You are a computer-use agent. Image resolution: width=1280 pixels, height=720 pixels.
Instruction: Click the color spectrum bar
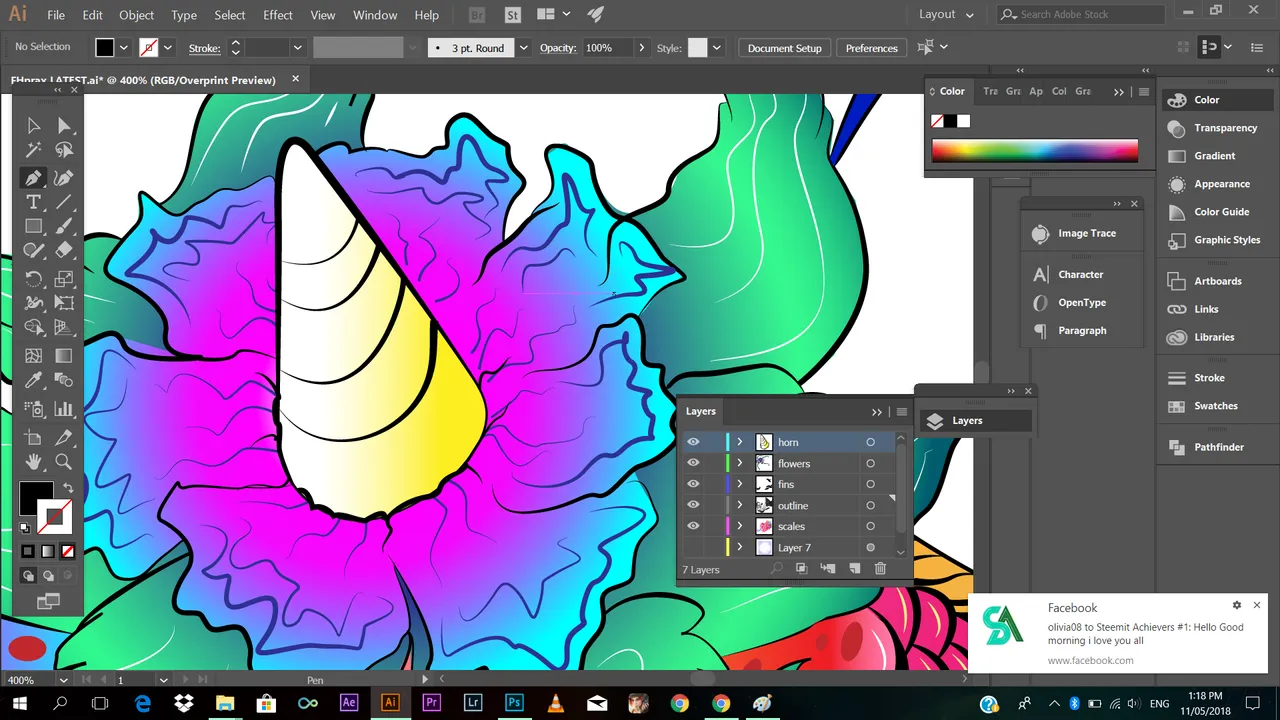pyautogui.click(x=1034, y=151)
